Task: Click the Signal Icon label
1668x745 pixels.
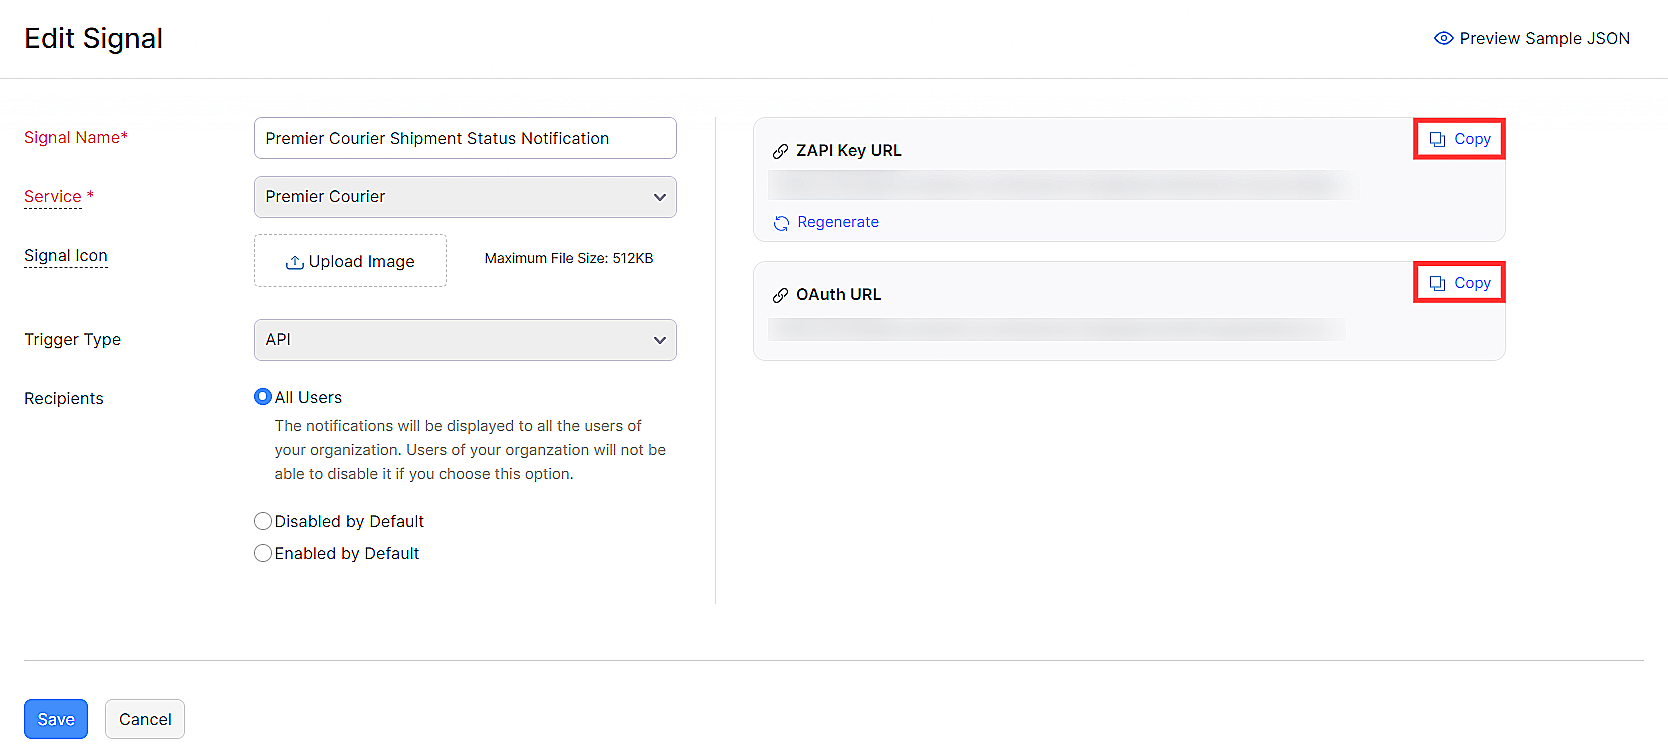Action: click(66, 256)
